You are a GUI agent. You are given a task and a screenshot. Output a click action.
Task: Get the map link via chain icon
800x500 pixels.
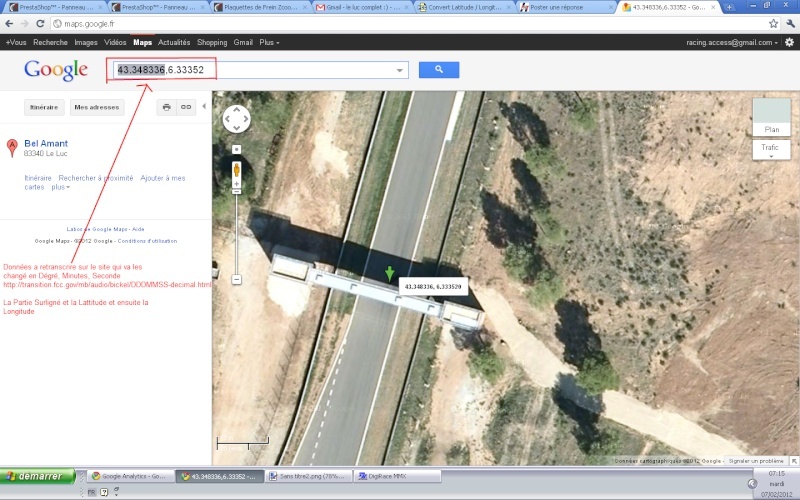(x=186, y=107)
